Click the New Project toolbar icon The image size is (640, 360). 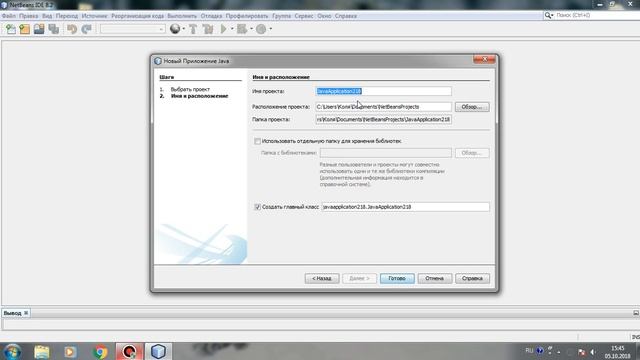24,29
